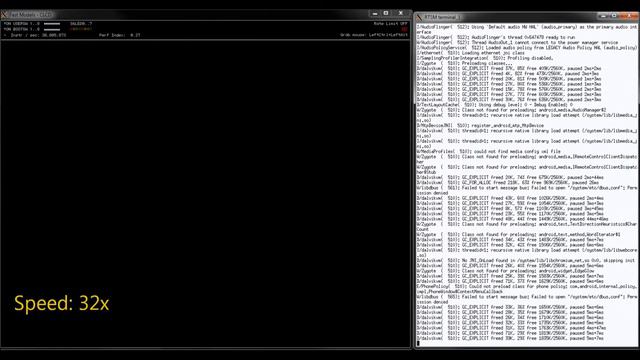The width and height of the screenshot is (640, 360).
Task: Click the GC_FOR_ALLOC dalvikvm log line
Action: coord(508,182)
